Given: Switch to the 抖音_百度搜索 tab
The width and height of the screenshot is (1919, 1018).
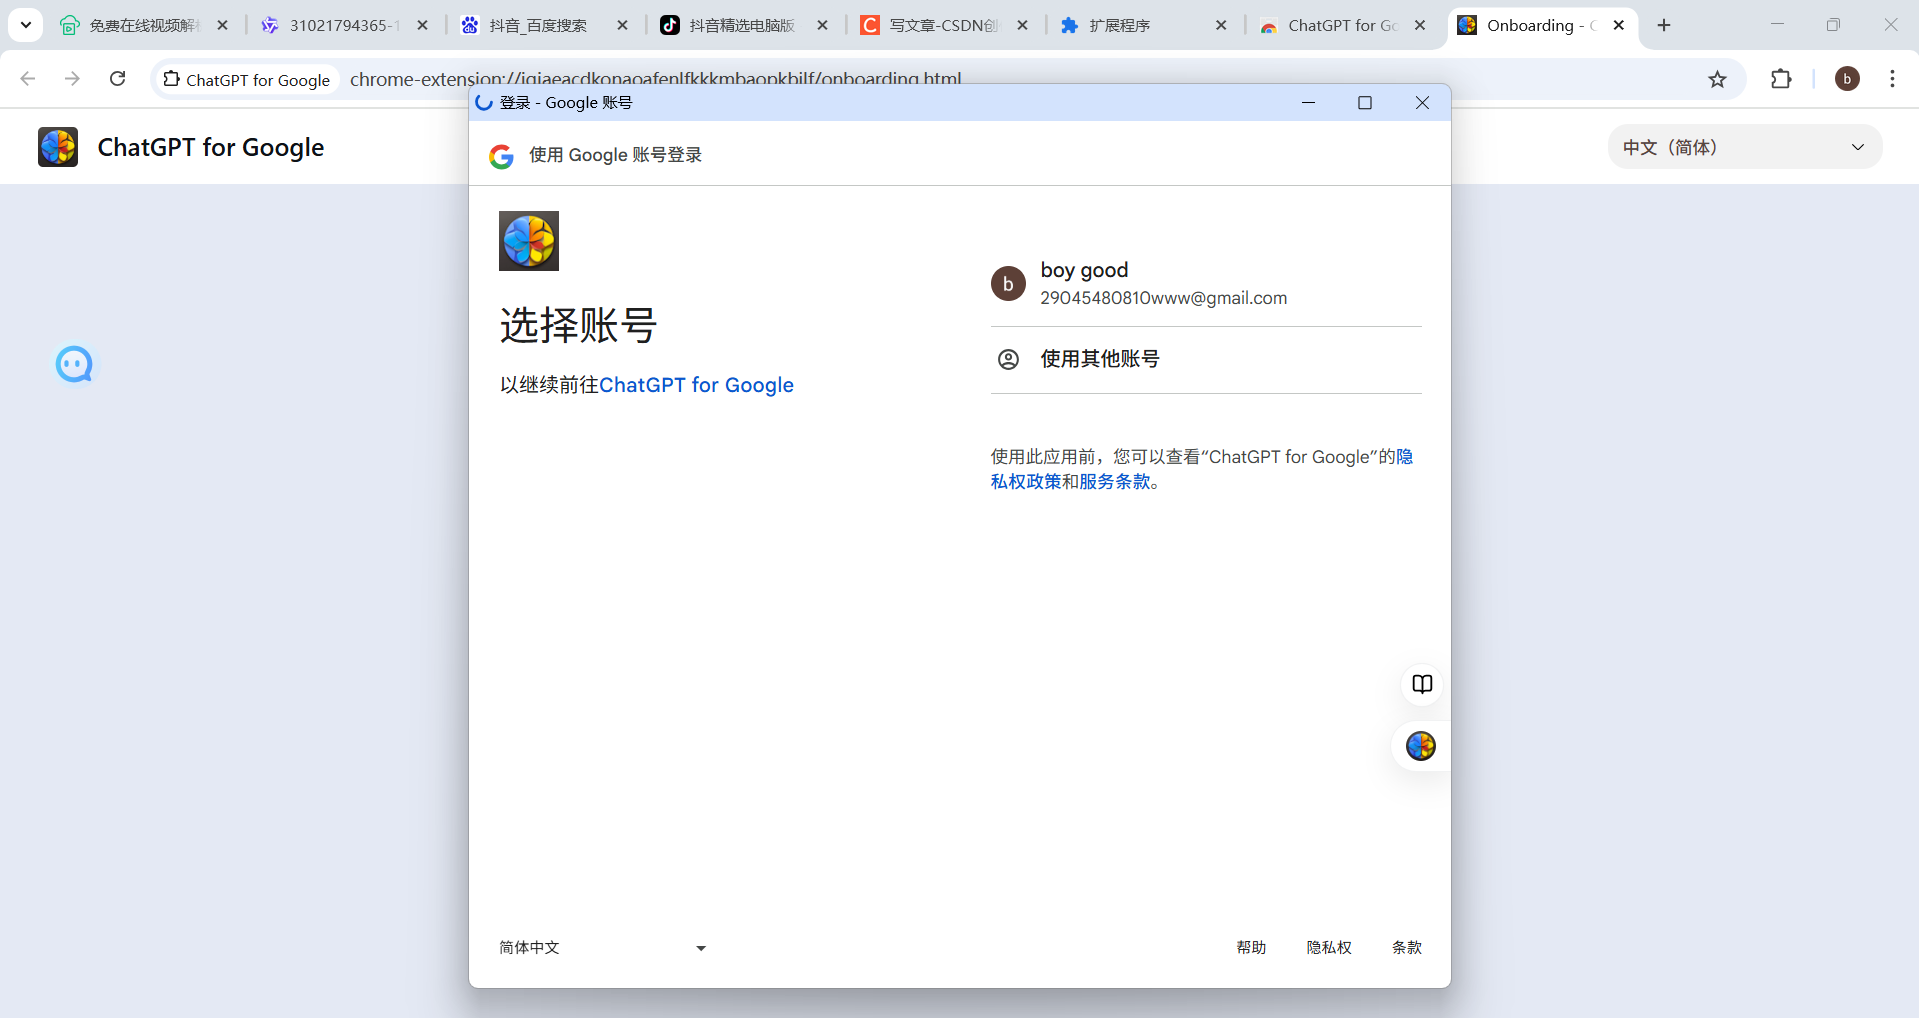Looking at the screenshot, I should [545, 25].
